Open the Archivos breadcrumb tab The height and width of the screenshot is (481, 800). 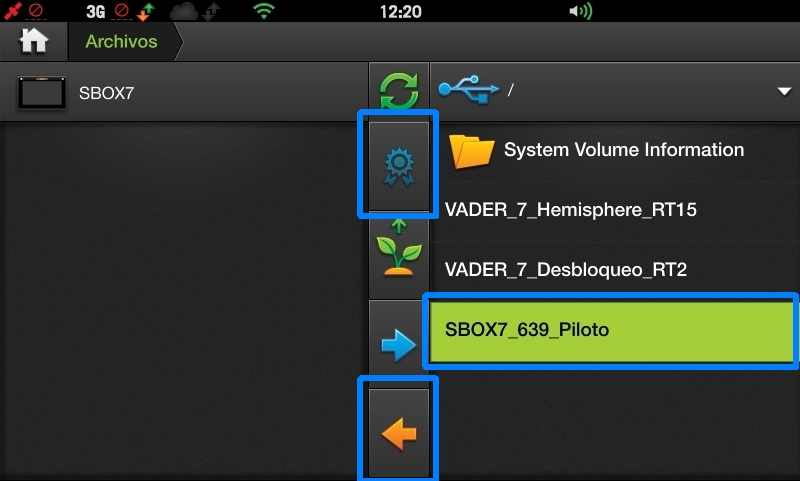pyautogui.click(x=121, y=41)
